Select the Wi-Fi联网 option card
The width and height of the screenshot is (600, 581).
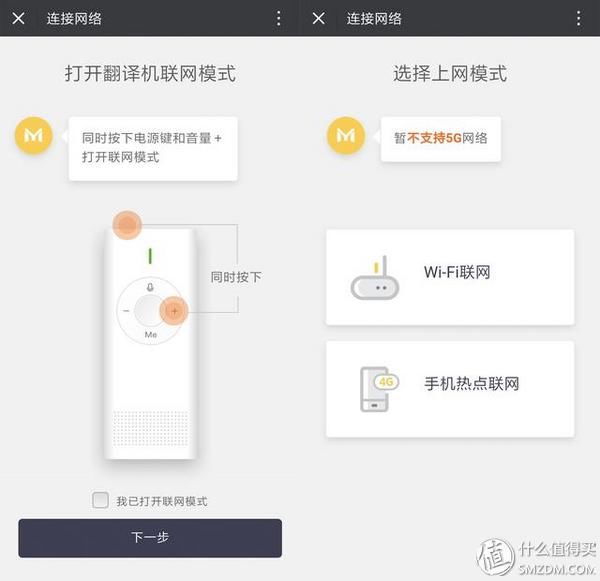[x=450, y=277]
